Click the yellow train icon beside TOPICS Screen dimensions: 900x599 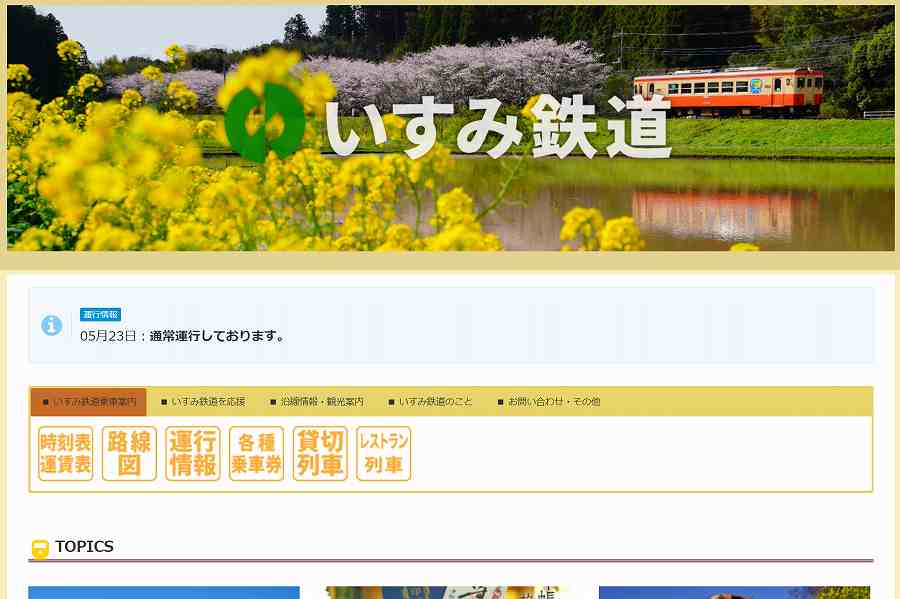tap(40, 549)
